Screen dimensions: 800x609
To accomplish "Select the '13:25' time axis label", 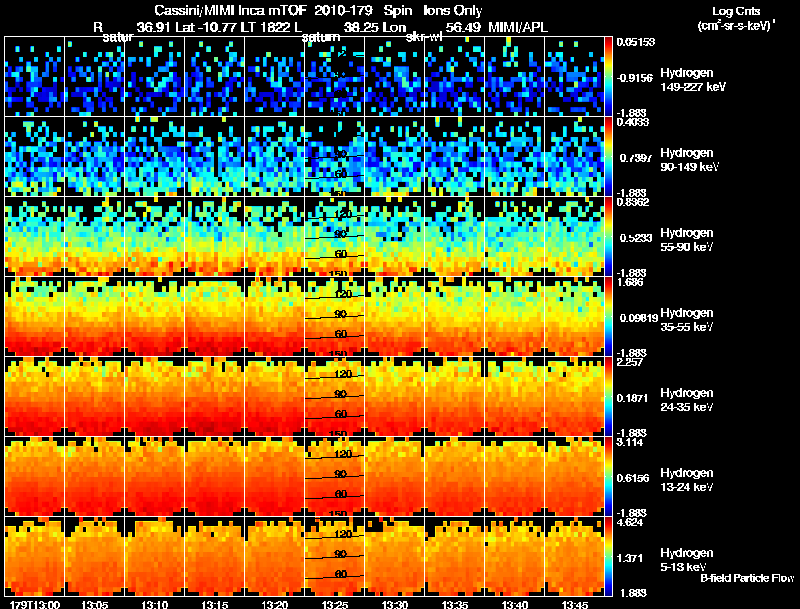I will click(x=335, y=605).
